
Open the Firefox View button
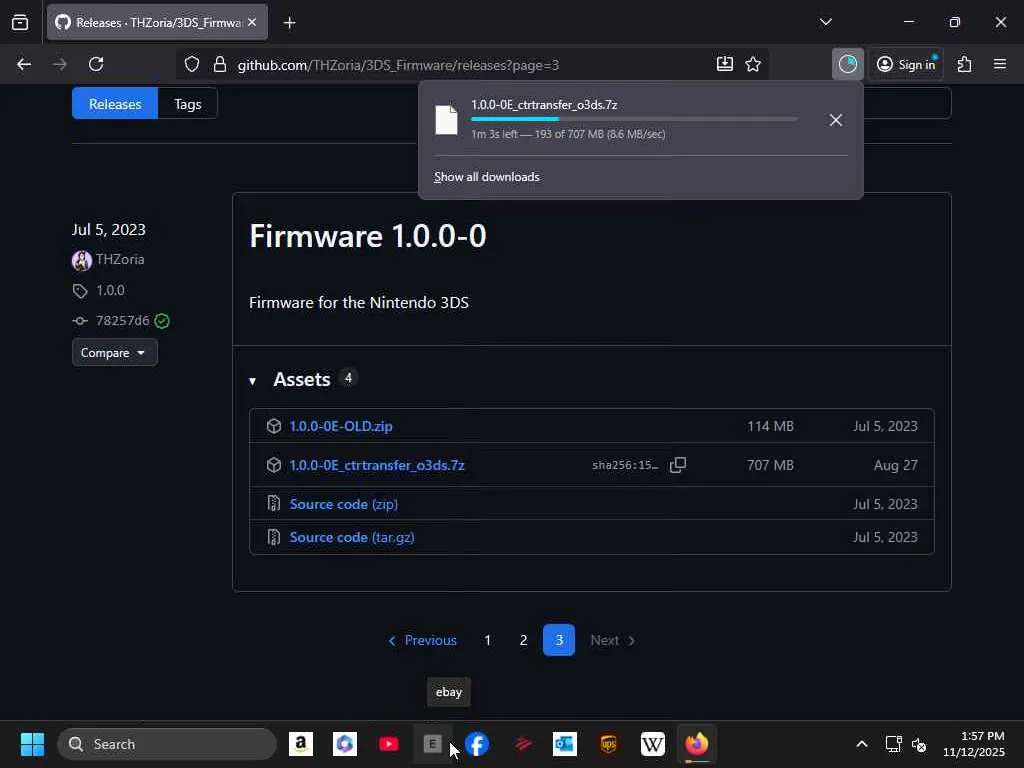(20, 22)
